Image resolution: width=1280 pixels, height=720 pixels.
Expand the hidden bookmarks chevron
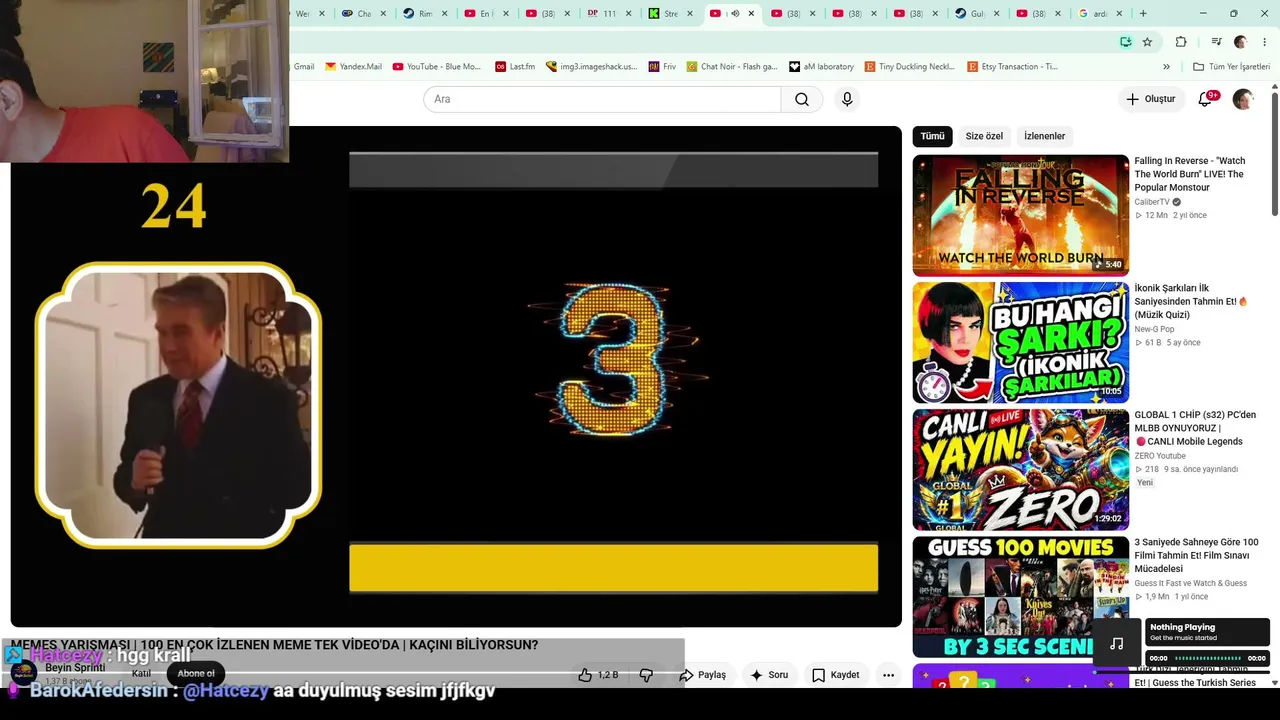(1166, 67)
